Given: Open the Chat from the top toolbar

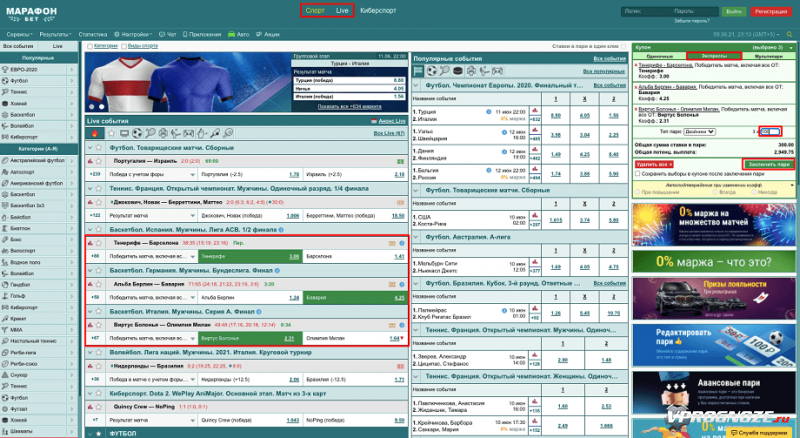Looking at the screenshot, I should [x=166, y=33].
